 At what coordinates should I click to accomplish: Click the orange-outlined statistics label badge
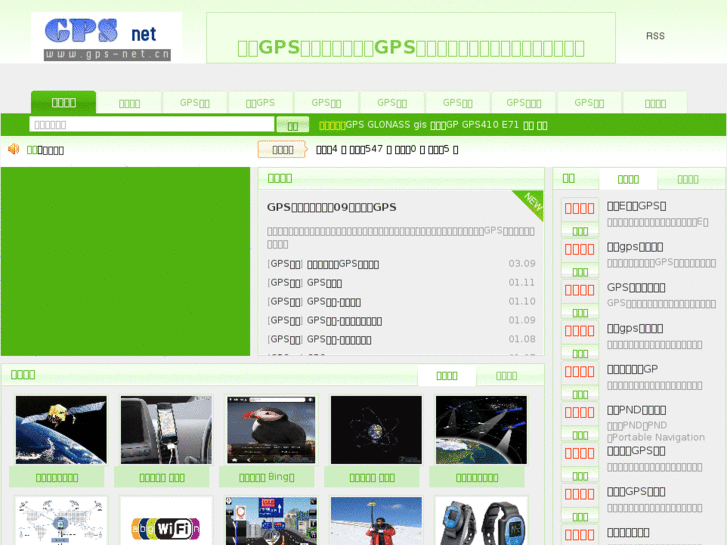(x=282, y=149)
